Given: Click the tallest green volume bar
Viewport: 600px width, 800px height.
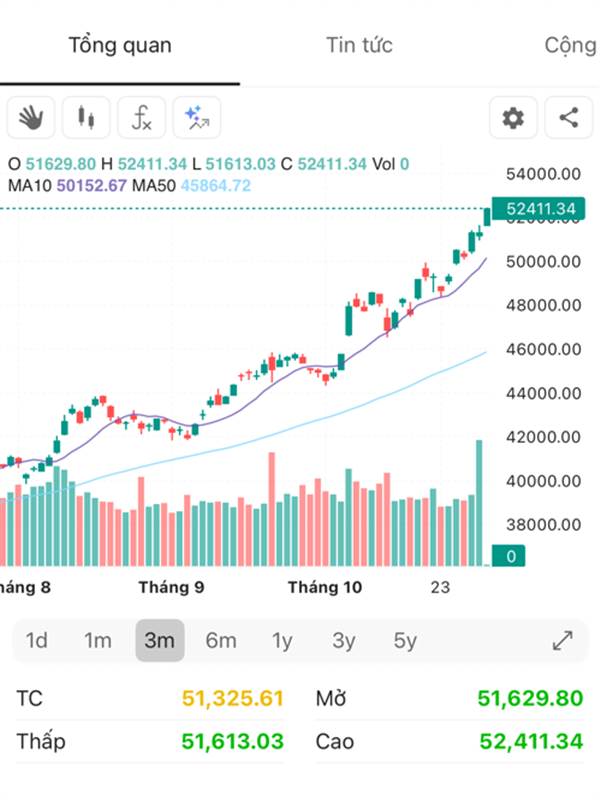Looking at the screenshot, I should (479, 500).
